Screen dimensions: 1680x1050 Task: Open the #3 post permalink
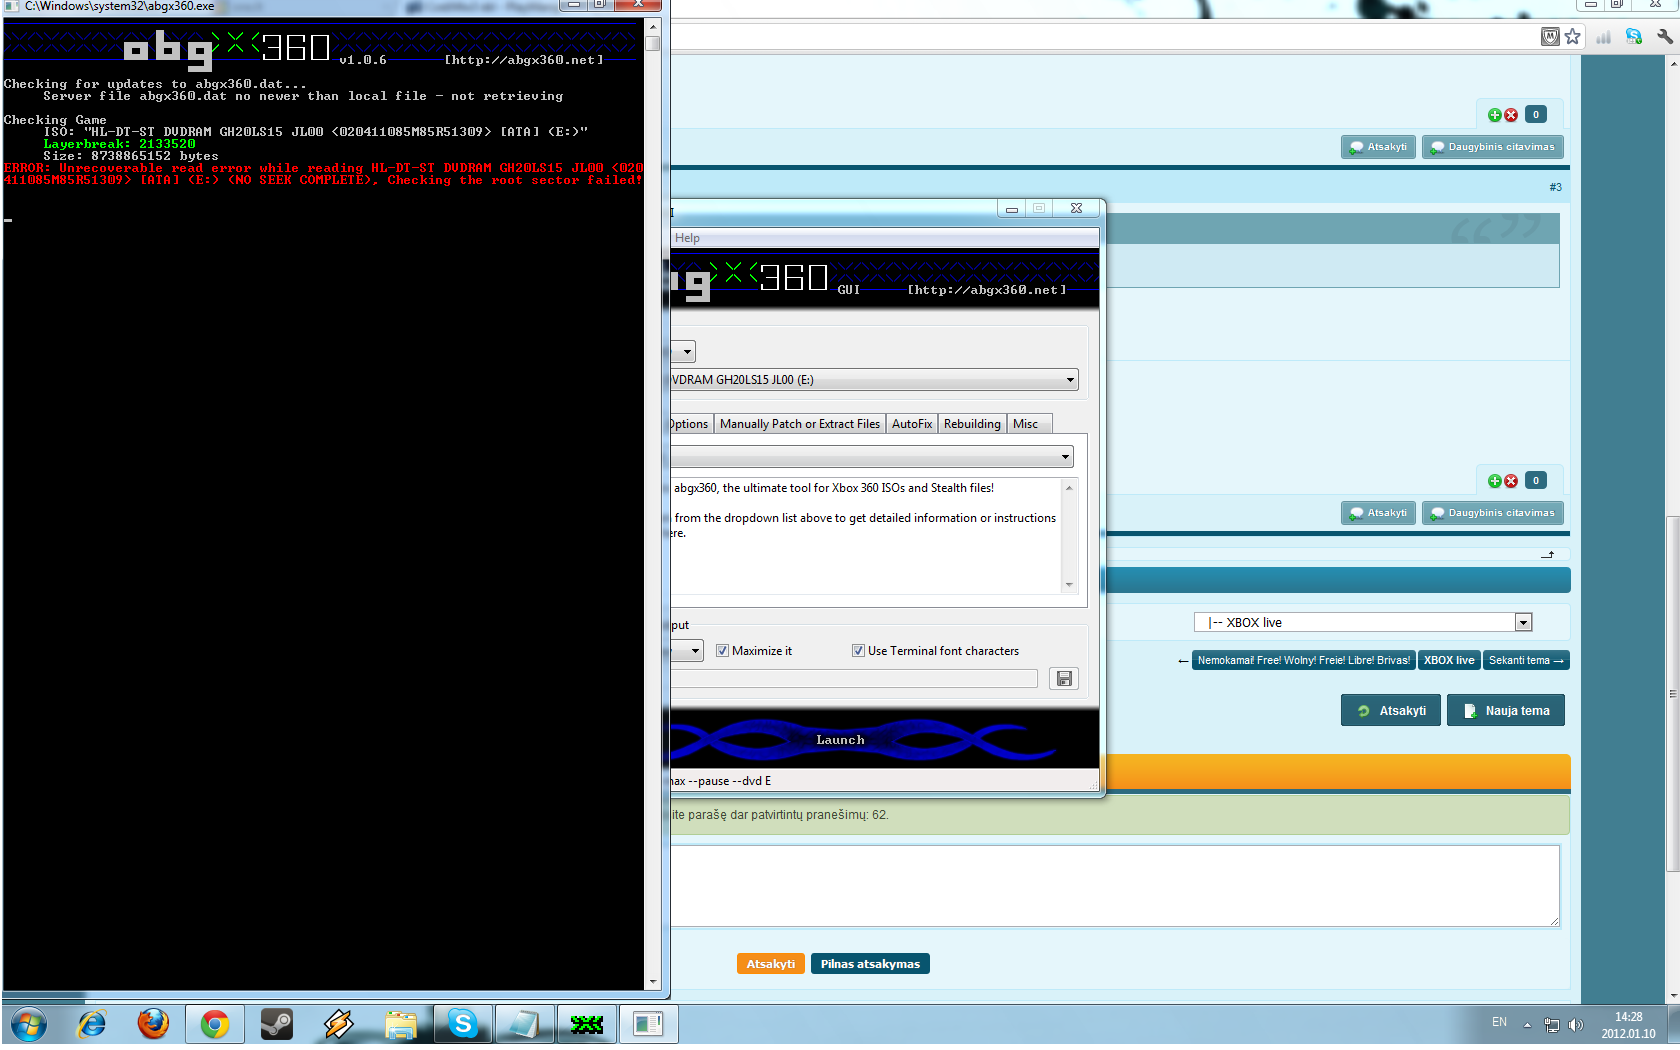click(1555, 187)
